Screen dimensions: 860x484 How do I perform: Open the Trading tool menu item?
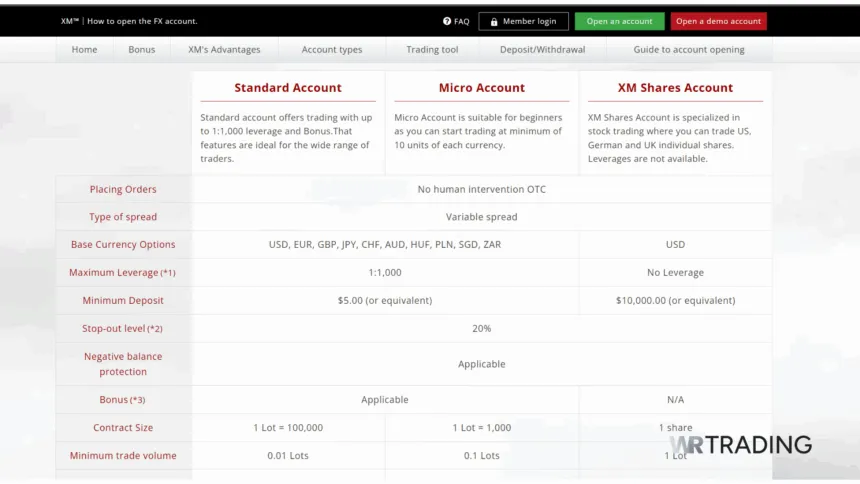pos(432,49)
